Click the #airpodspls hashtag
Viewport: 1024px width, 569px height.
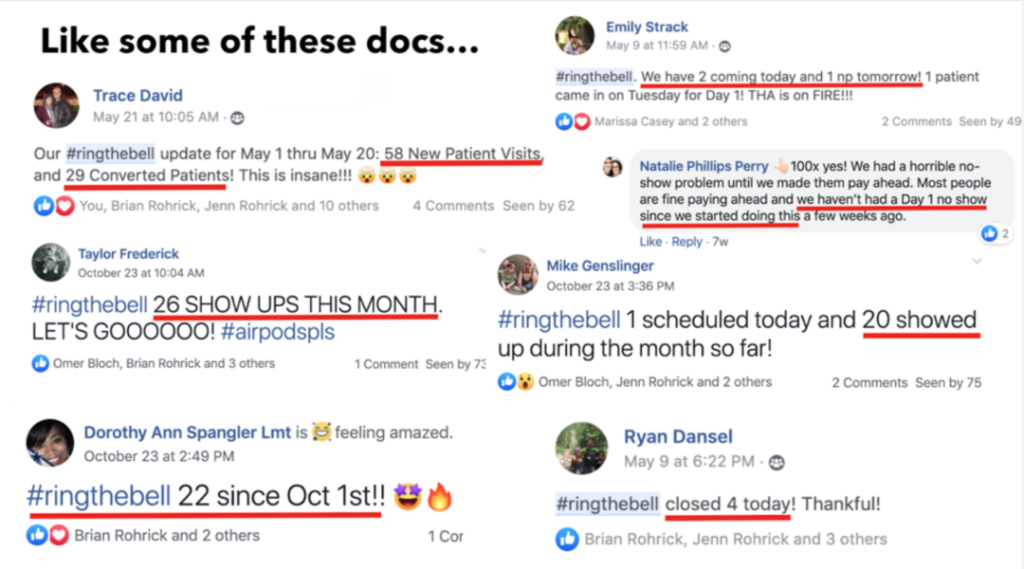(x=278, y=332)
